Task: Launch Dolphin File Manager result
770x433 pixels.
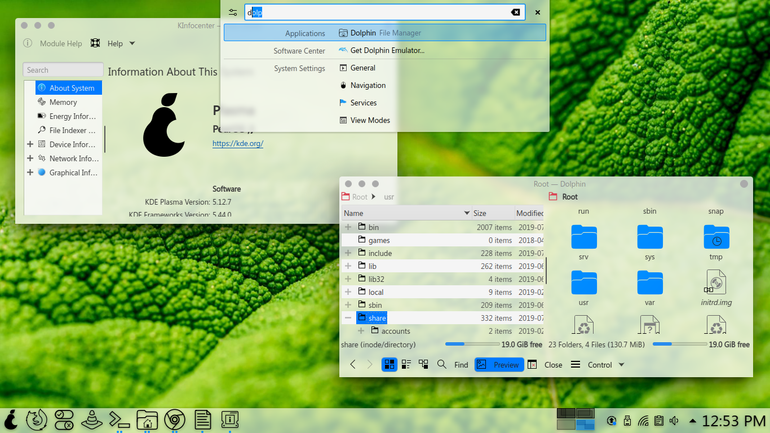Action: [x=385, y=33]
